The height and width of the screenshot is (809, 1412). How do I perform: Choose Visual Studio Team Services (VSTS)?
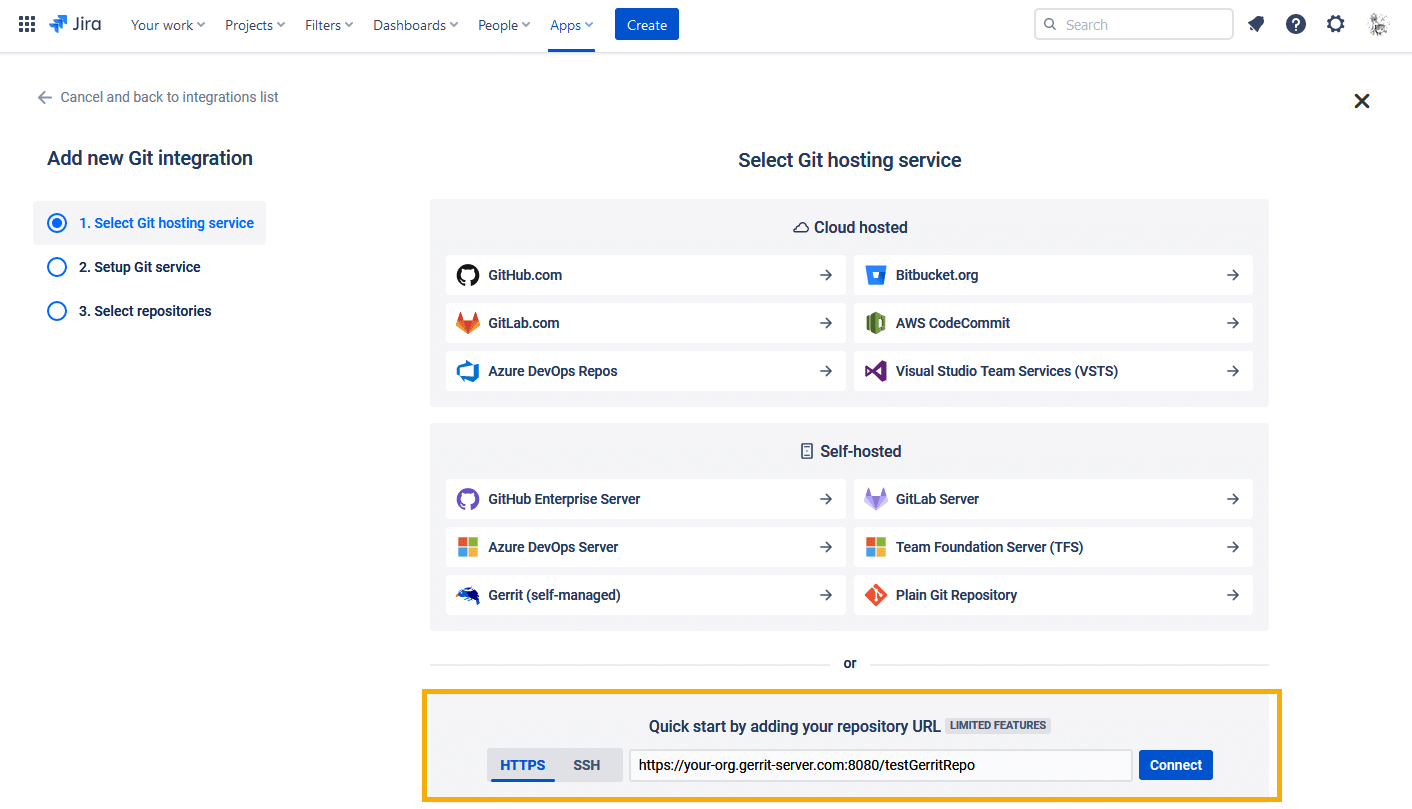(1053, 371)
